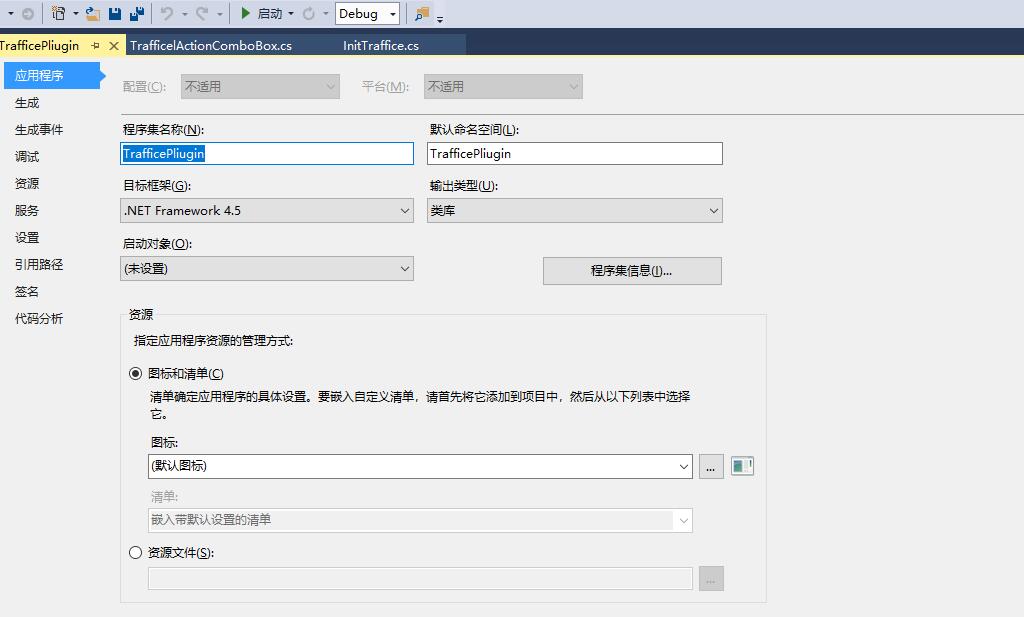Click the 默认命名空间 text field
The width and height of the screenshot is (1024, 617).
pyautogui.click(x=575, y=153)
